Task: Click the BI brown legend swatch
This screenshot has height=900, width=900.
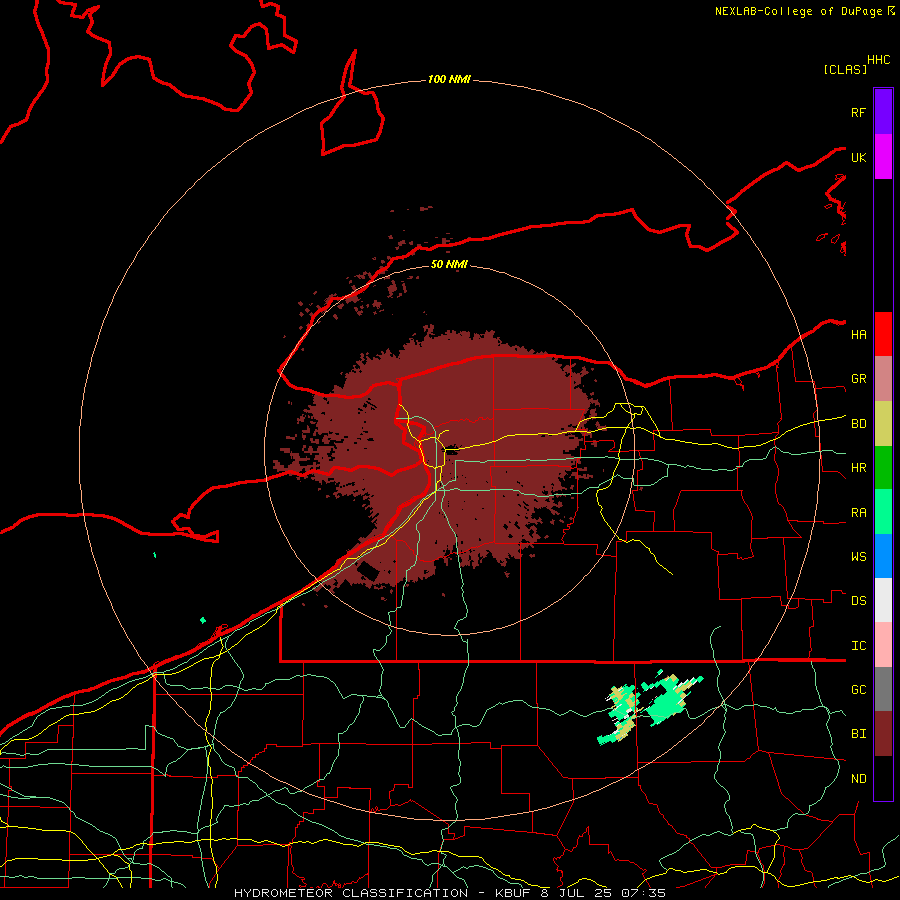Action: [x=883, y=734]
